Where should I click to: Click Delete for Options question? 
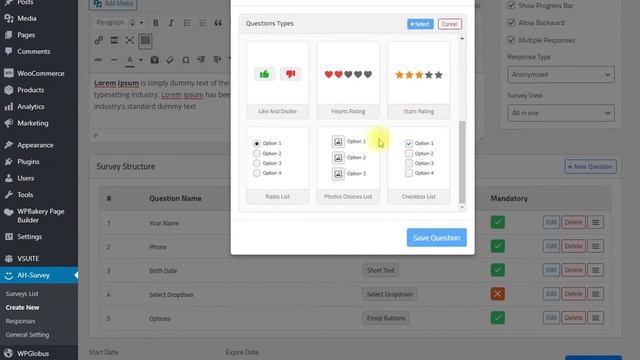coord(573,318)
